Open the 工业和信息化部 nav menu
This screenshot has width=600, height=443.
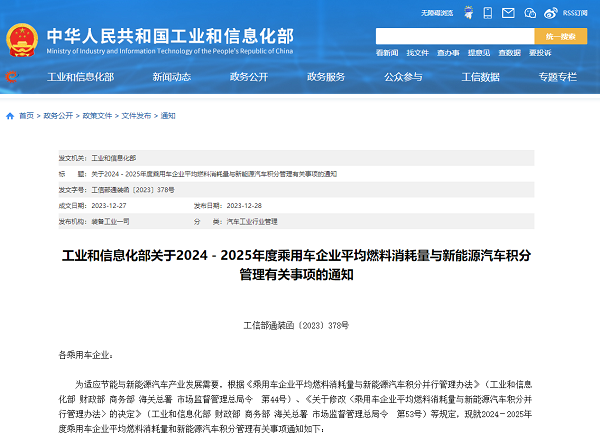pos(81,77)
